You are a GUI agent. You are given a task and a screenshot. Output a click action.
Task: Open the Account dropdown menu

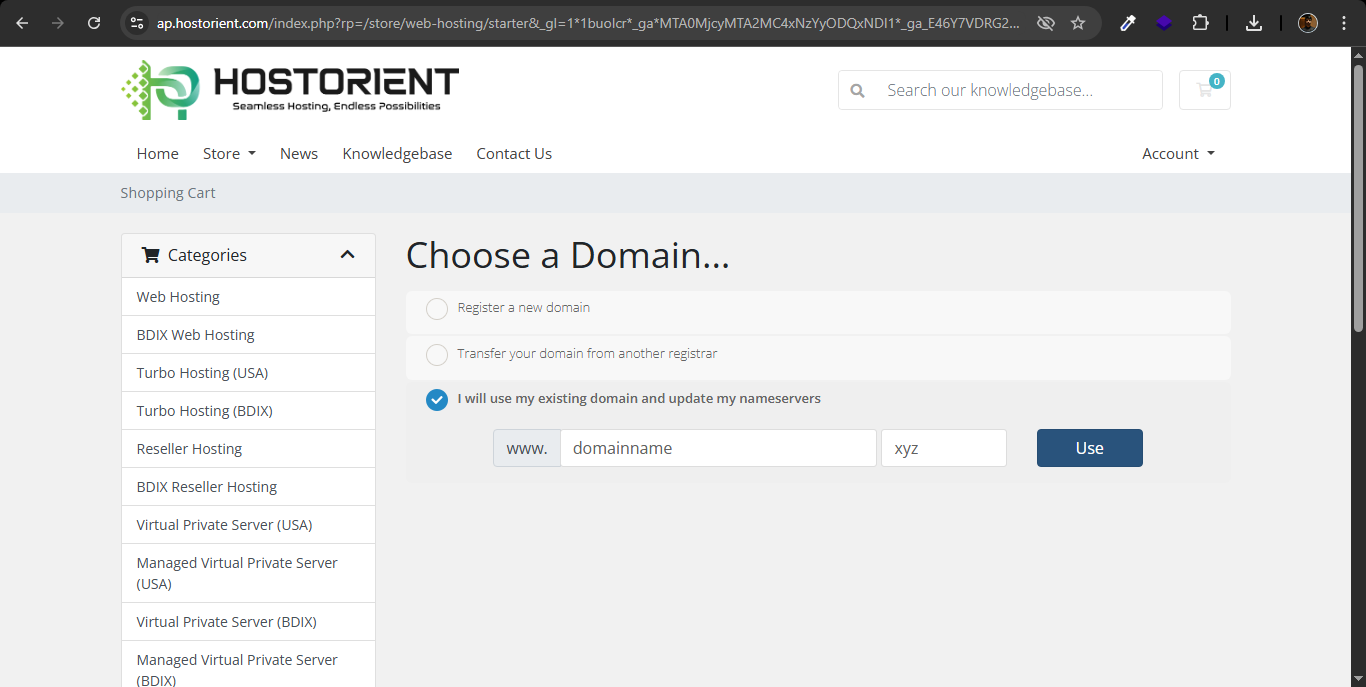coord(1178,153)
